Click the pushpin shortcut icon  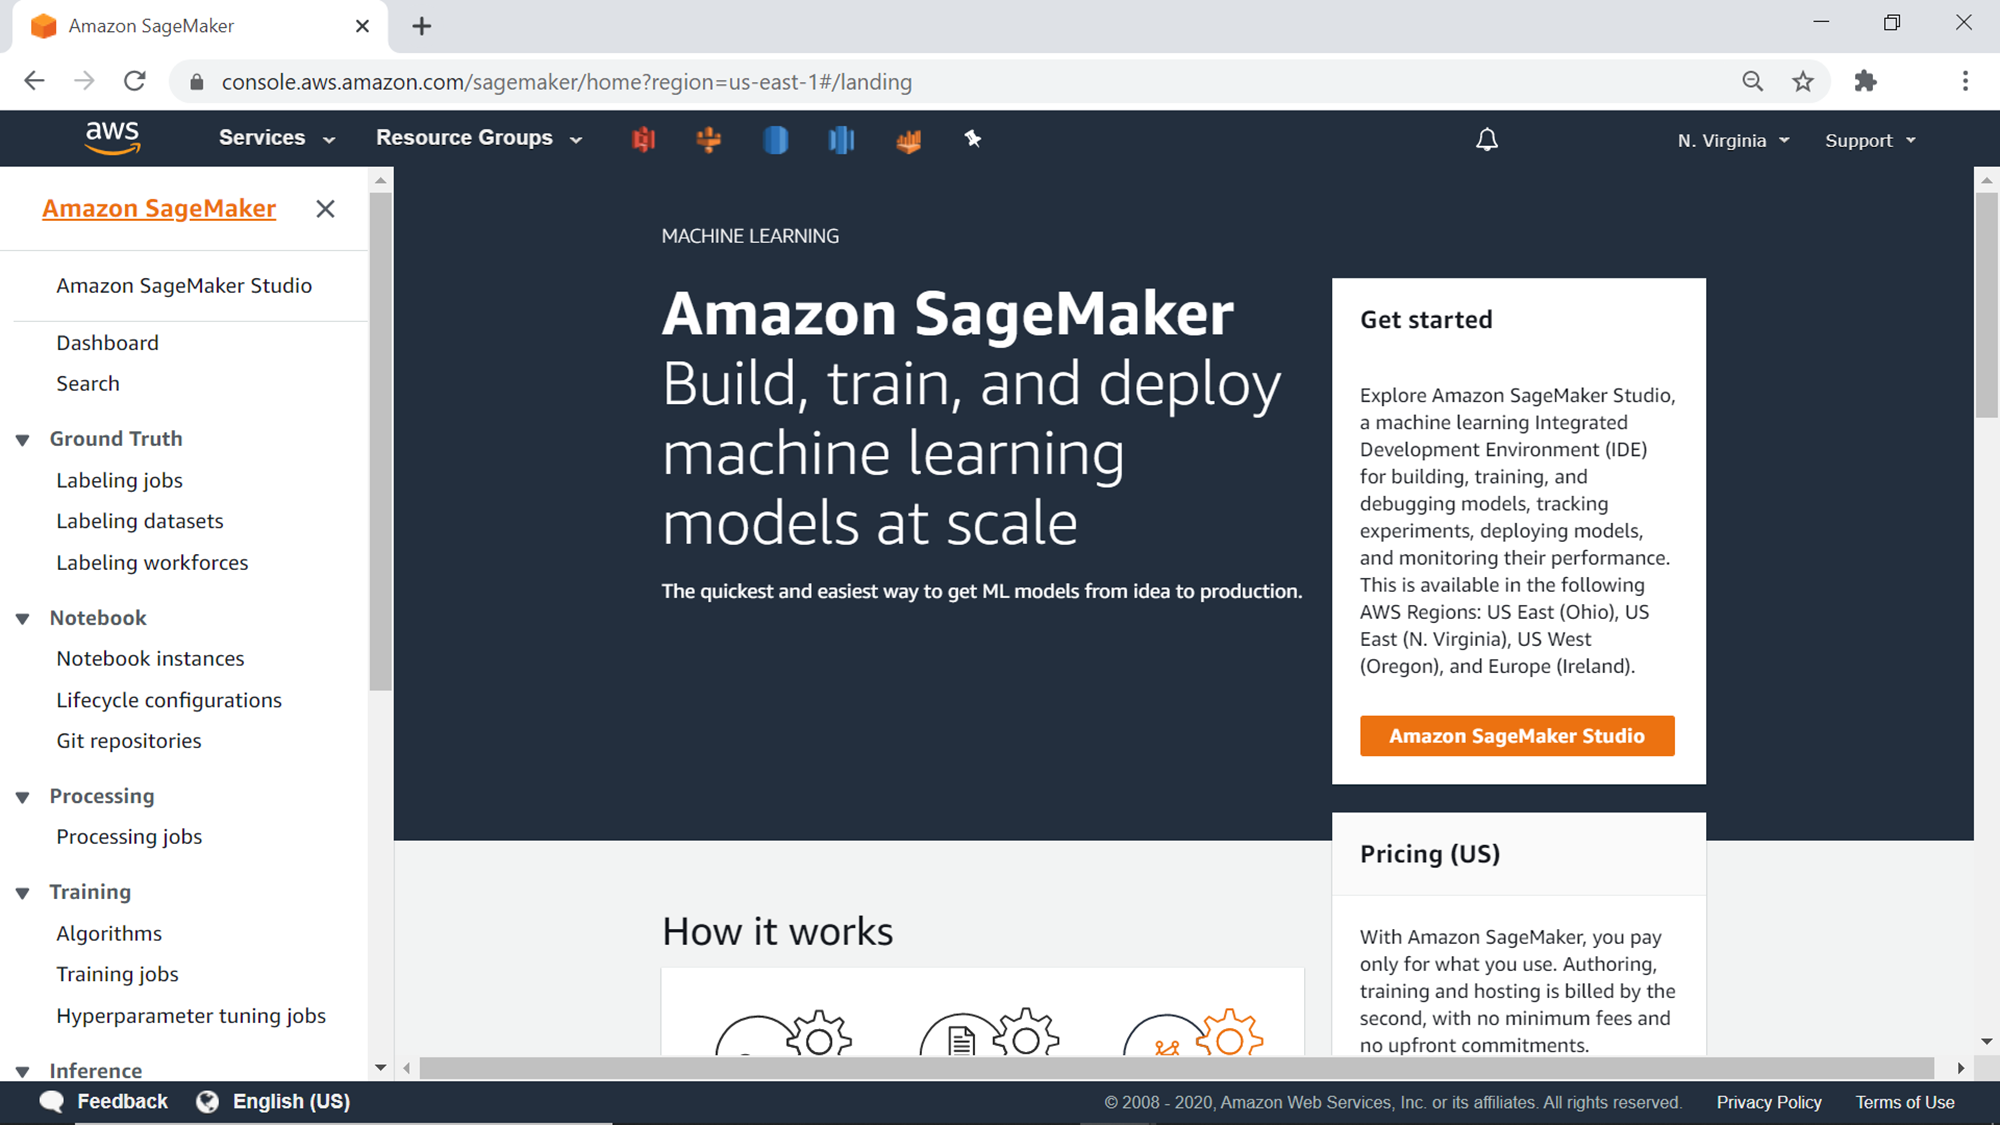click(973, 139)
